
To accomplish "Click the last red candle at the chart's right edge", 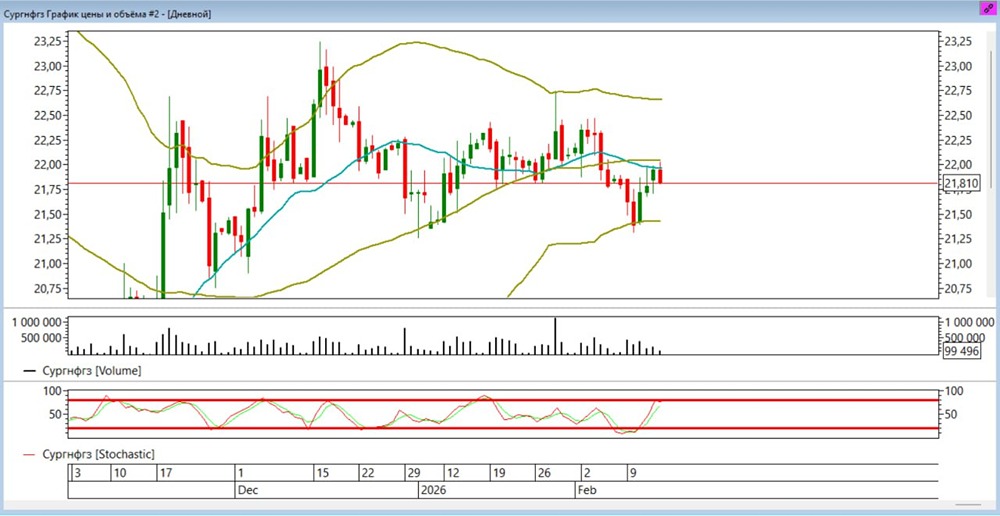I will (x=660, y=175).
